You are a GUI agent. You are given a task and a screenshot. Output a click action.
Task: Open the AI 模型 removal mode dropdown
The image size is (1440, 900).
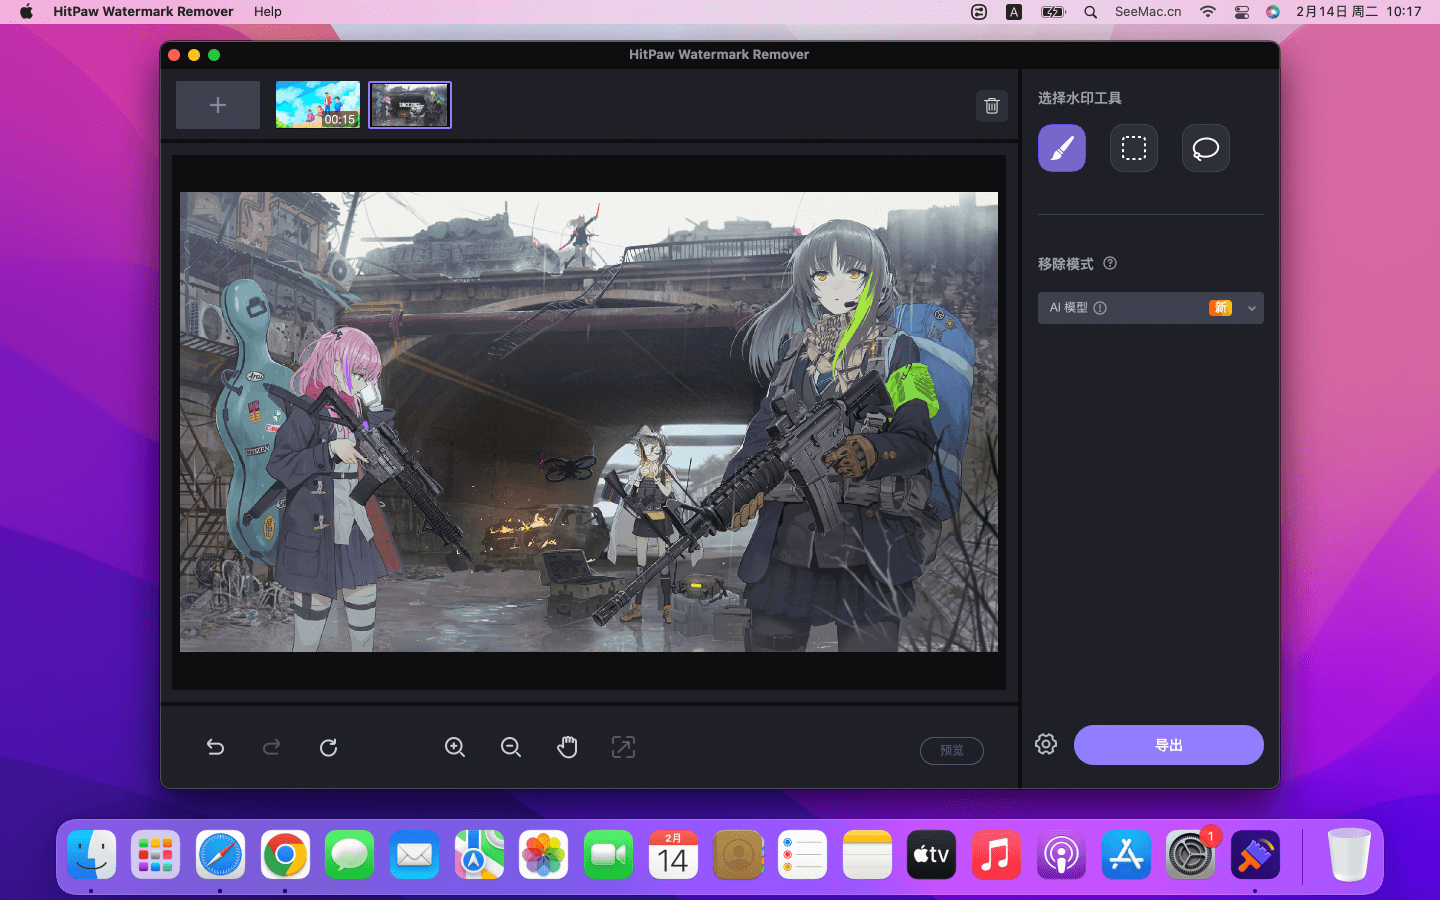[1150, 308]
